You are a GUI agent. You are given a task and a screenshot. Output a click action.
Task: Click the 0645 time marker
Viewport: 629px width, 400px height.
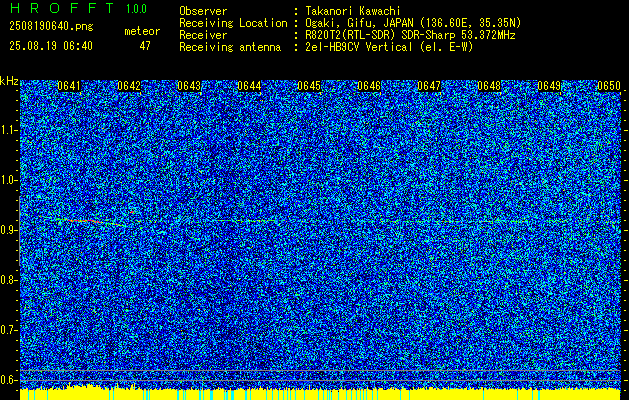click(x=309, y=86)
